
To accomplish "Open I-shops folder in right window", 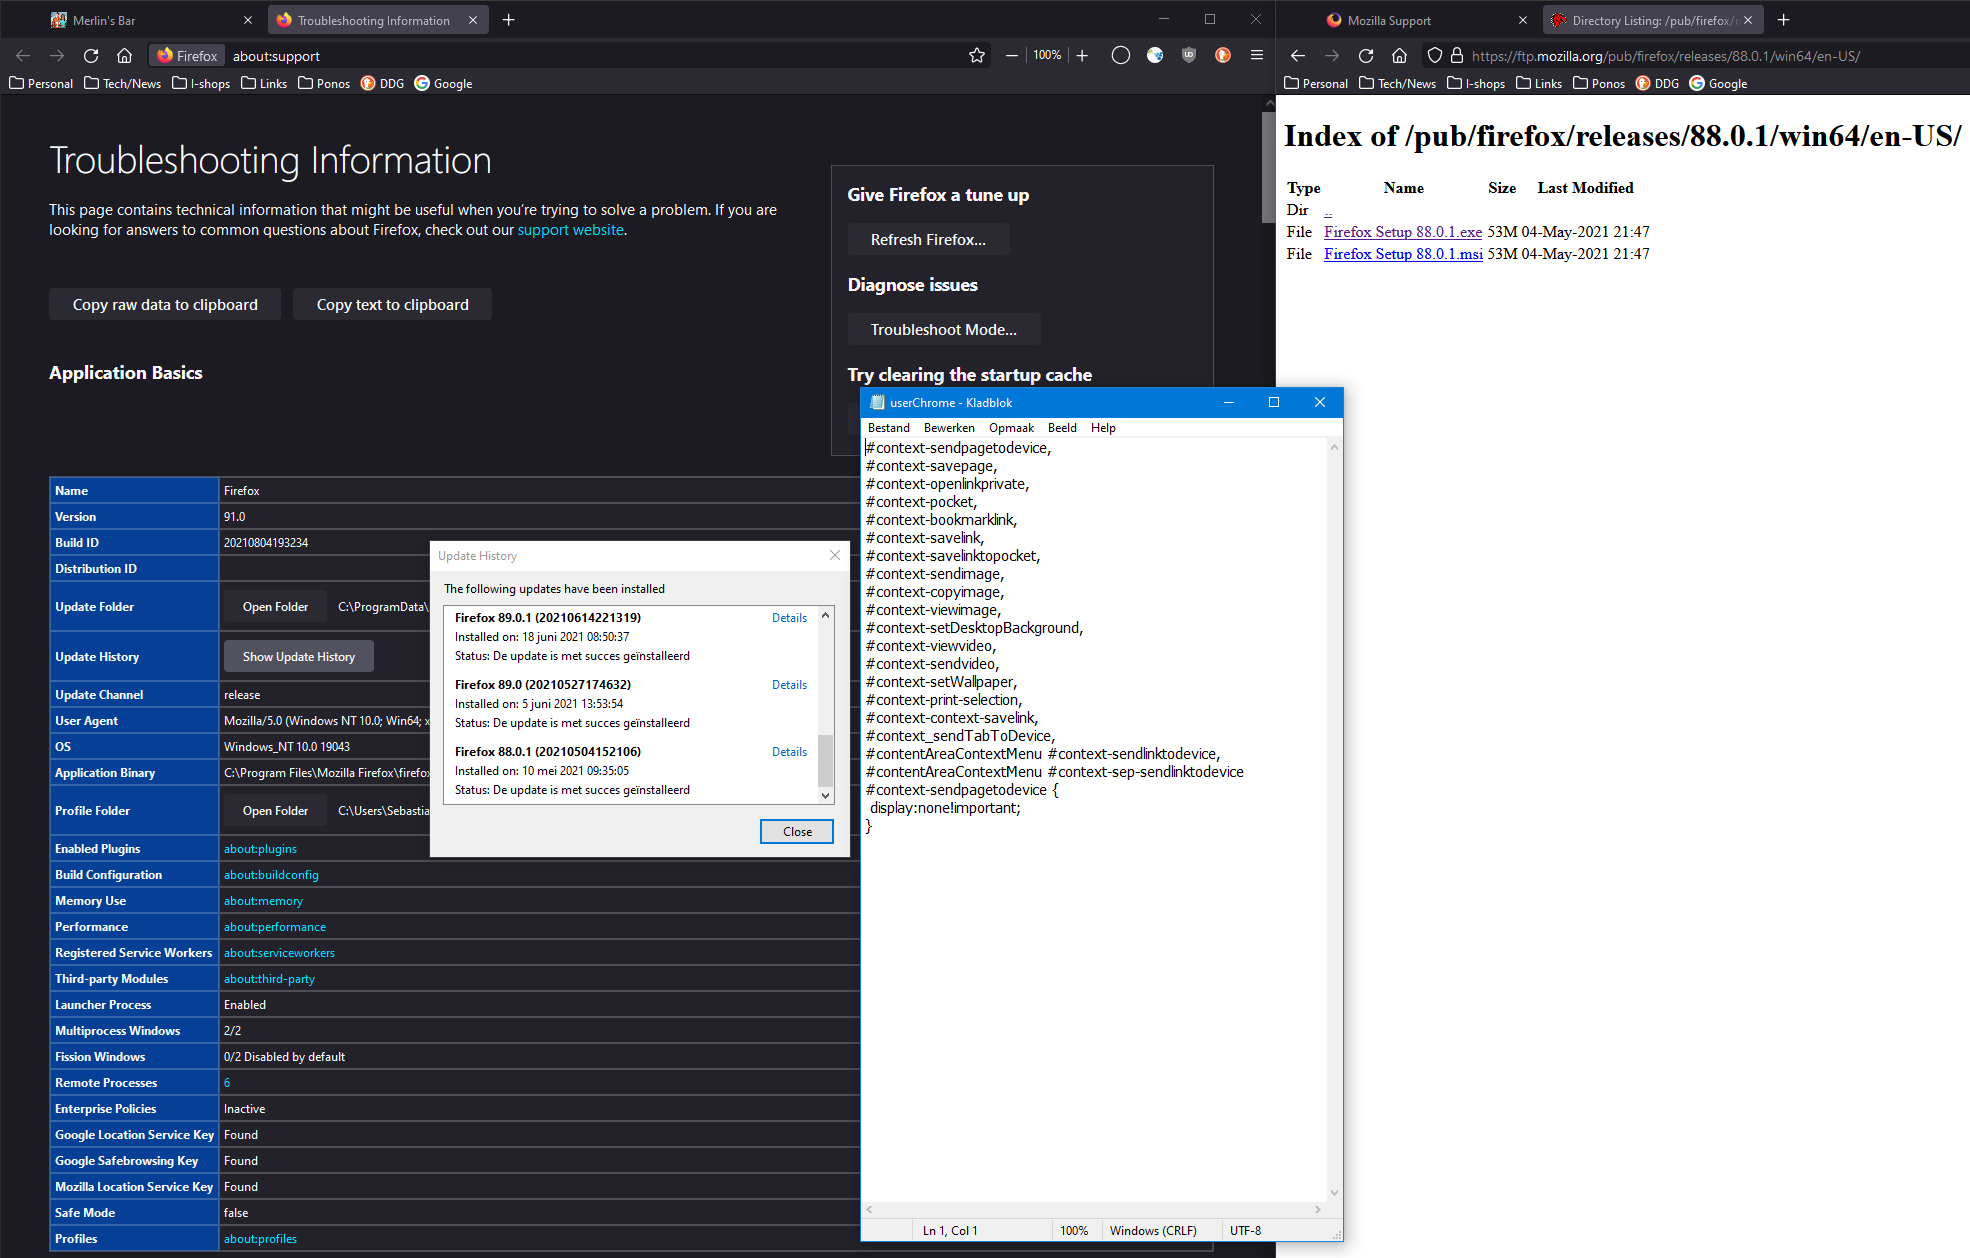I will click(1476, 84).
